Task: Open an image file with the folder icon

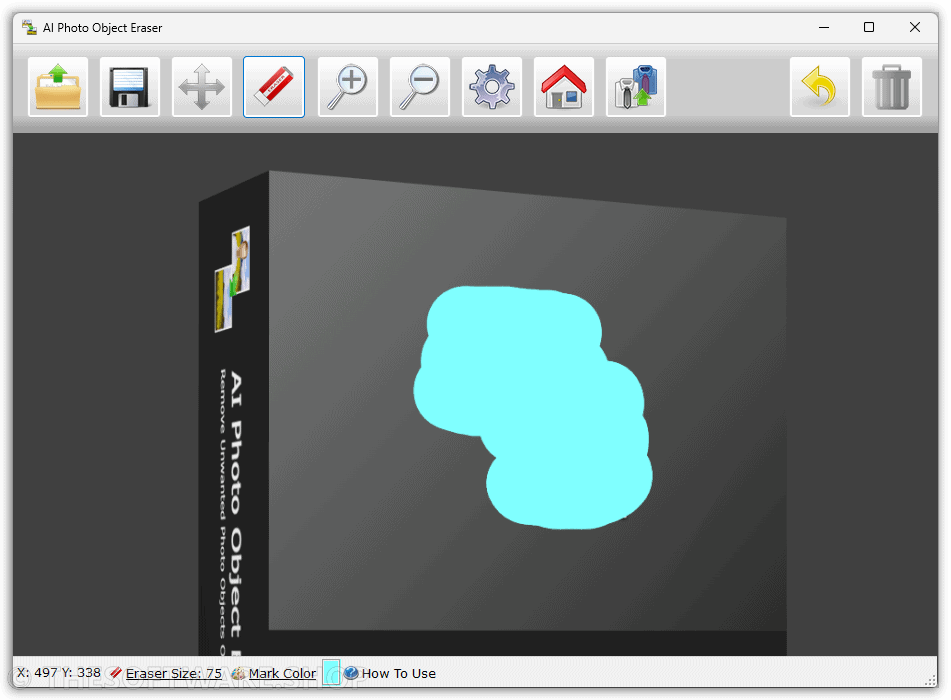Action: (58, 87)
